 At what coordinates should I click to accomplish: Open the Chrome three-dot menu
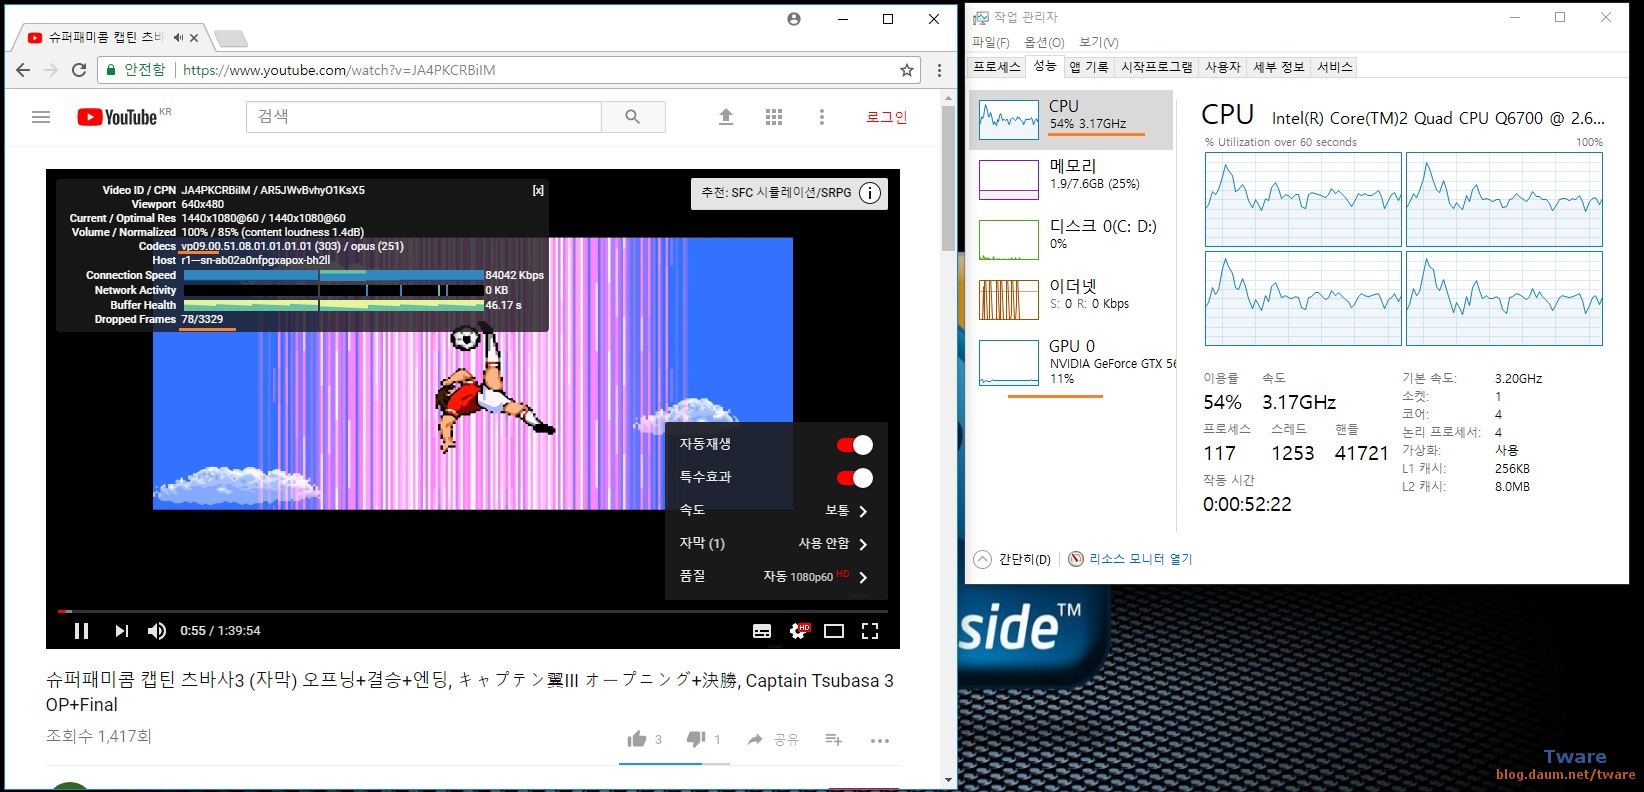pos(939,70)
